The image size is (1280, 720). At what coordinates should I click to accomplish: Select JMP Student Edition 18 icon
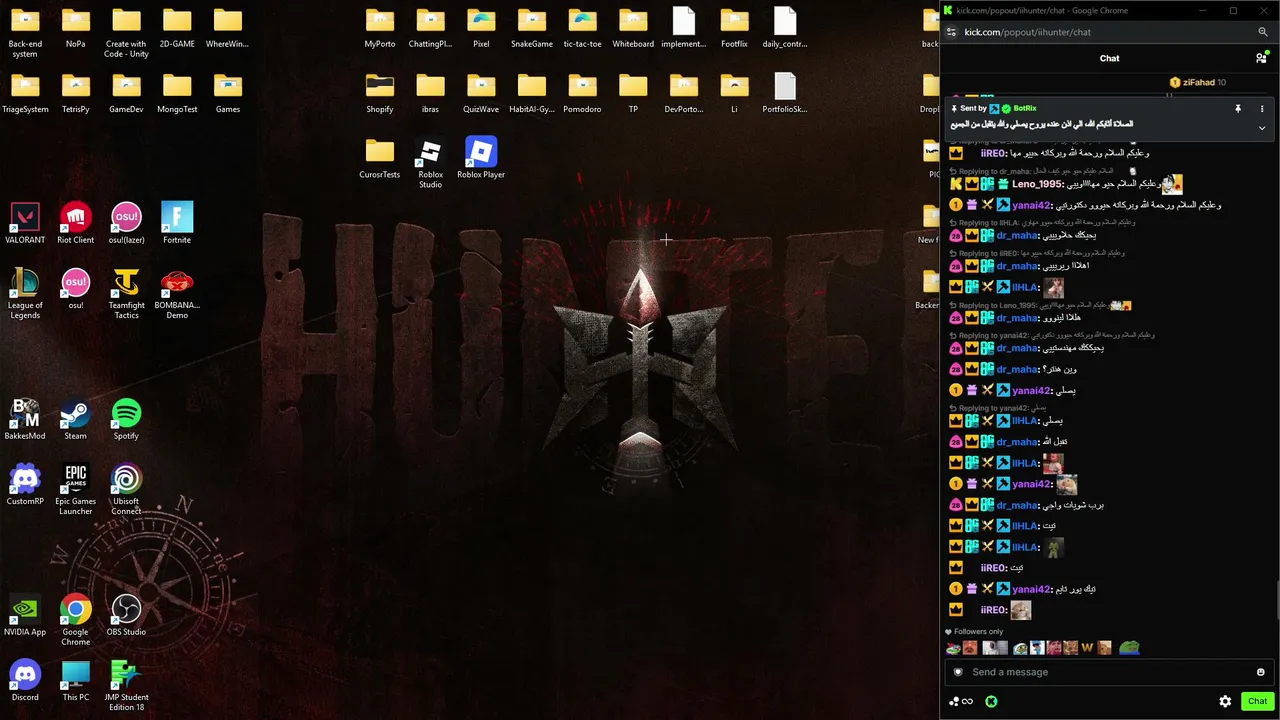126,686
